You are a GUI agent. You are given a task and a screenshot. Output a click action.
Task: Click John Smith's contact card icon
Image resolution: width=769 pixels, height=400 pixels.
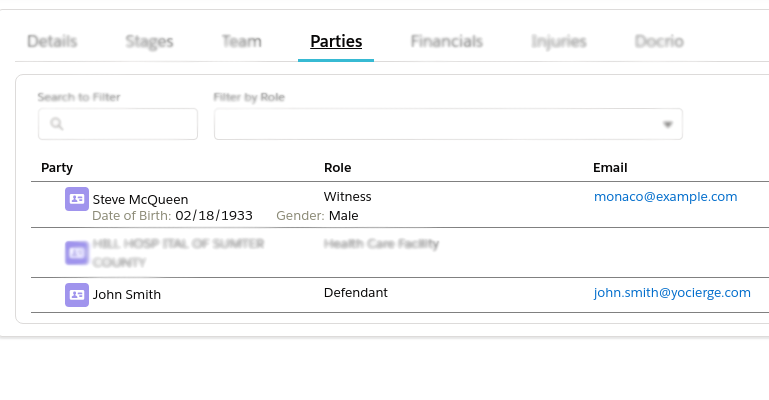tap(77, 294)
